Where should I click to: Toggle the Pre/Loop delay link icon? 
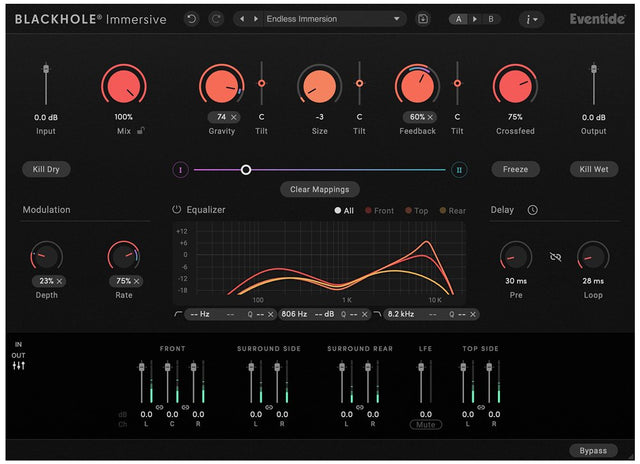556,257
